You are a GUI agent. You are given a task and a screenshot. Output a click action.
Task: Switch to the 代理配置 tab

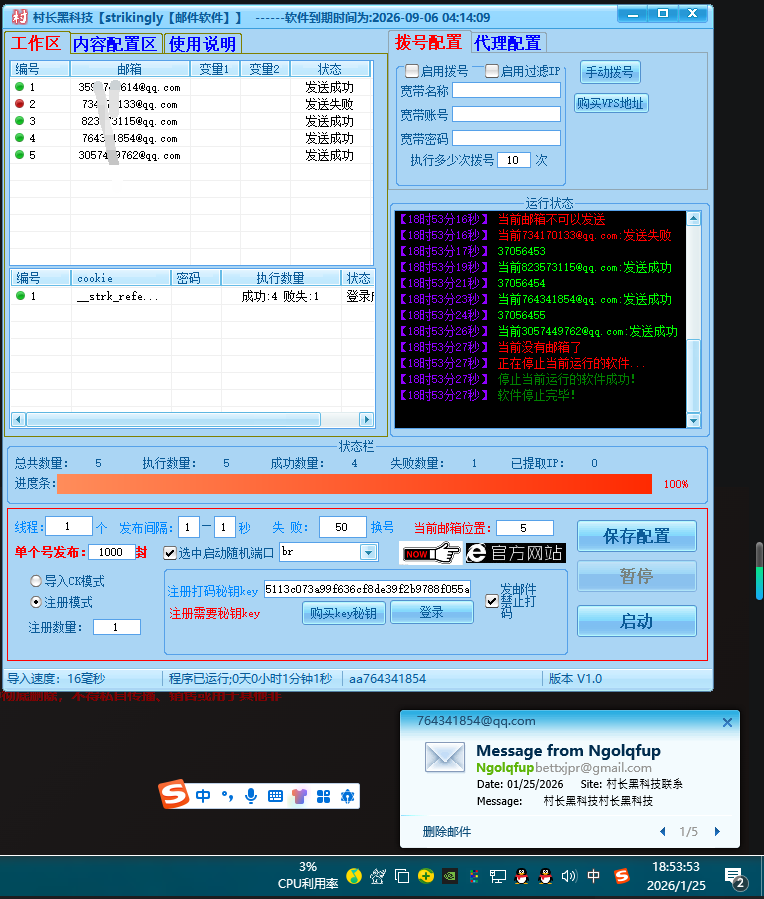(x=508, y=43)
